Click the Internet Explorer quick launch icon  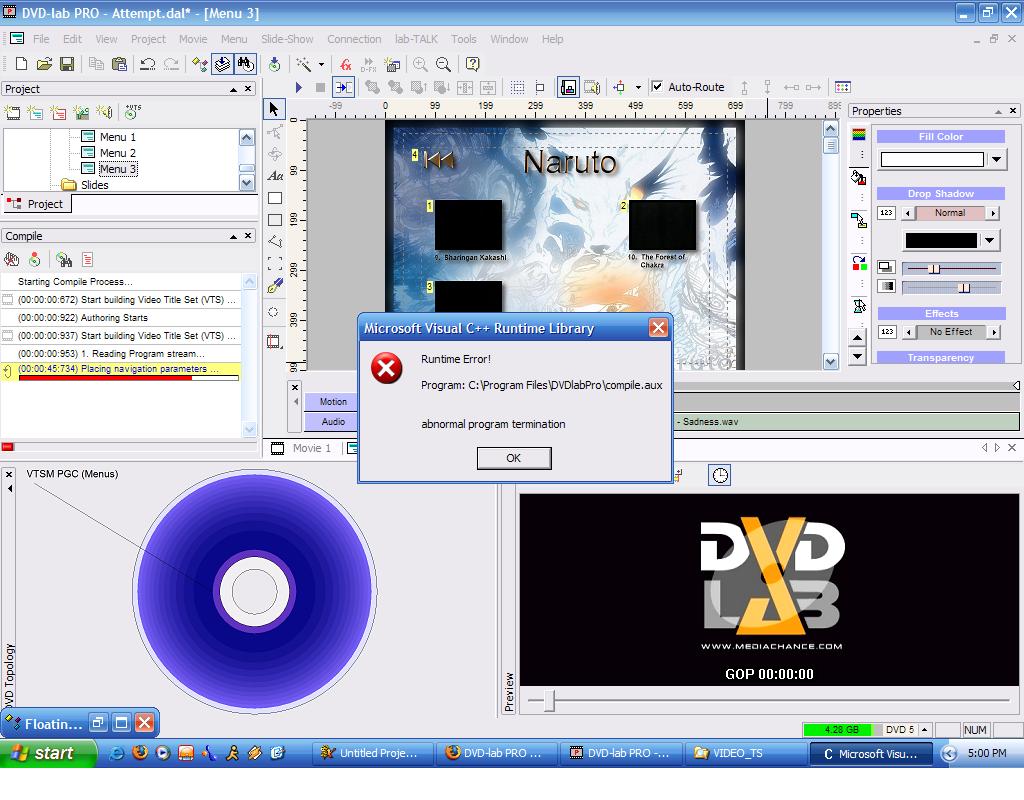(x=117, y=753)
